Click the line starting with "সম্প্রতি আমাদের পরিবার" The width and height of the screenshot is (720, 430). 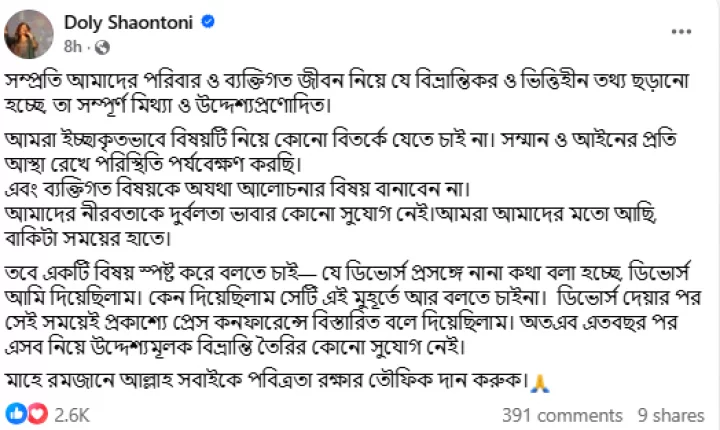[350, 80]
